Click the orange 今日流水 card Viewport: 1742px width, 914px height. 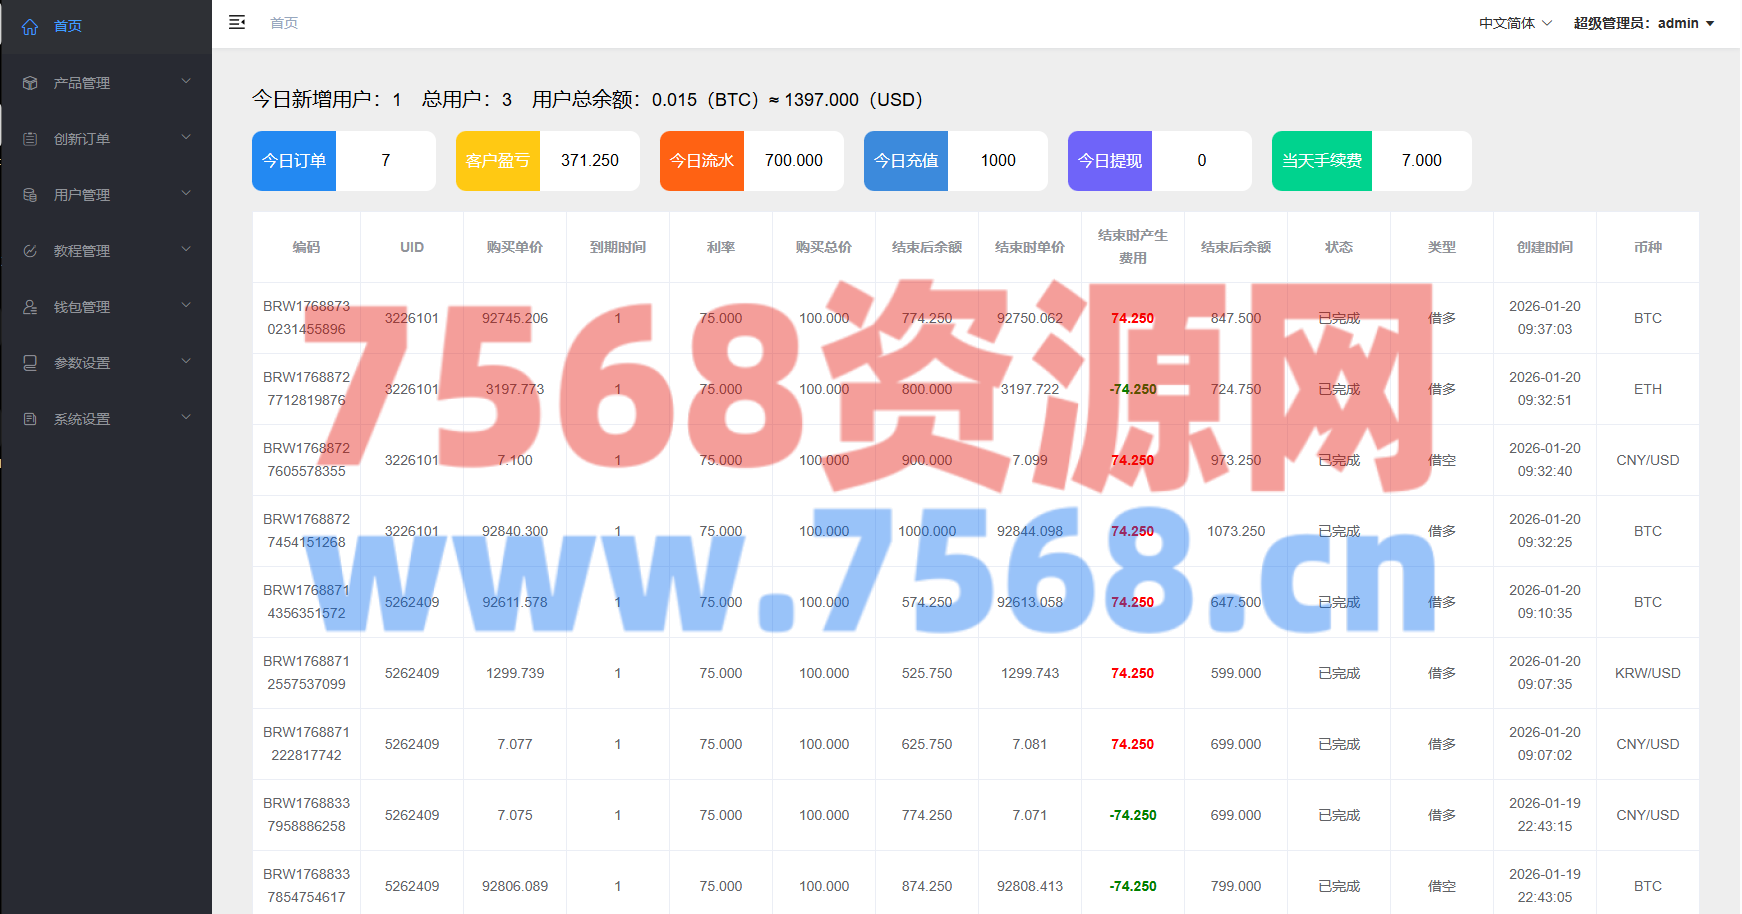(x=702, y=161)
